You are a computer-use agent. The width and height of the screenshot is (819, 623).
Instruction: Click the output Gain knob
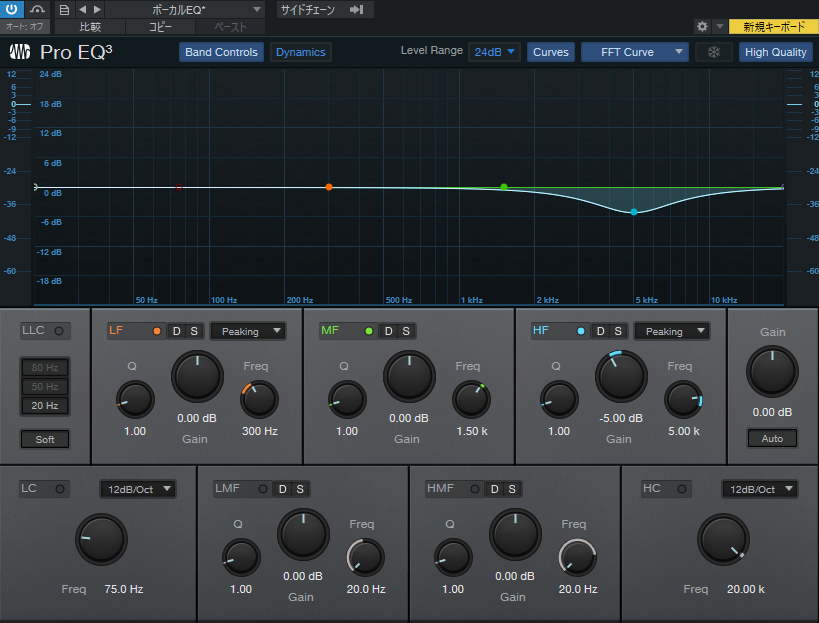click(772, 371)
